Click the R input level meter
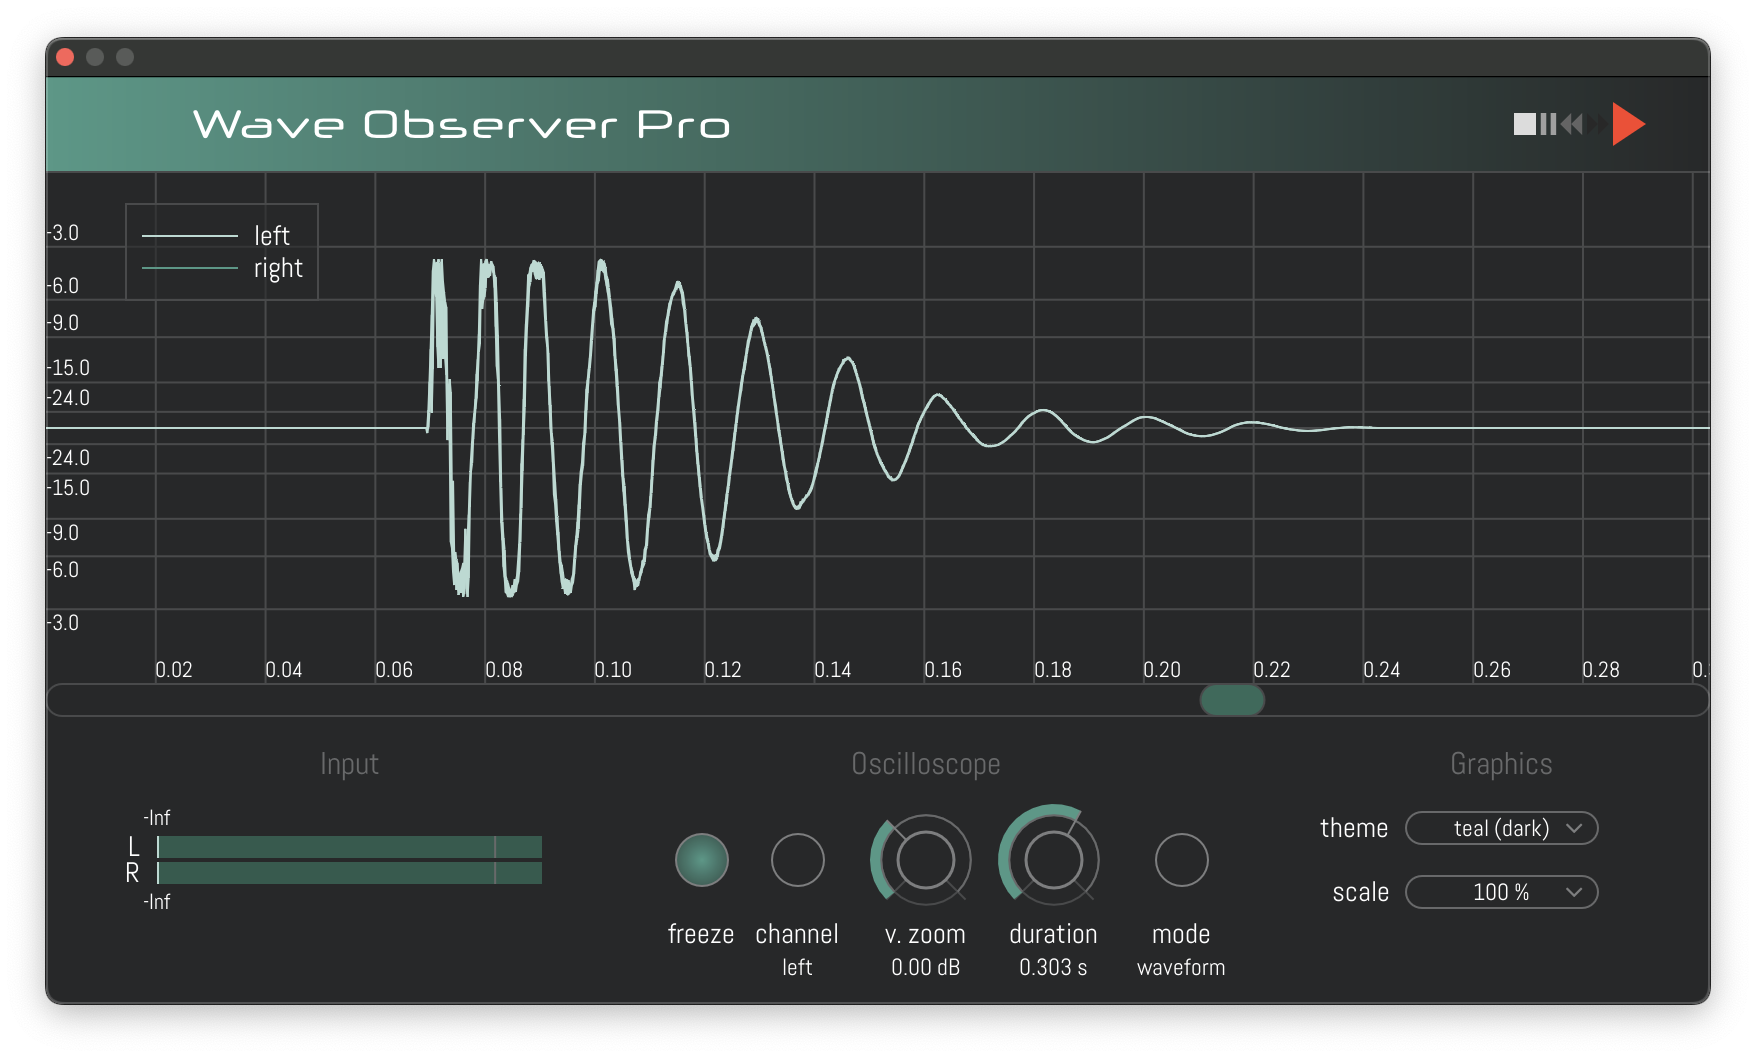The width and height of the screenshot is (1756, 1058). tap(349, 873)
